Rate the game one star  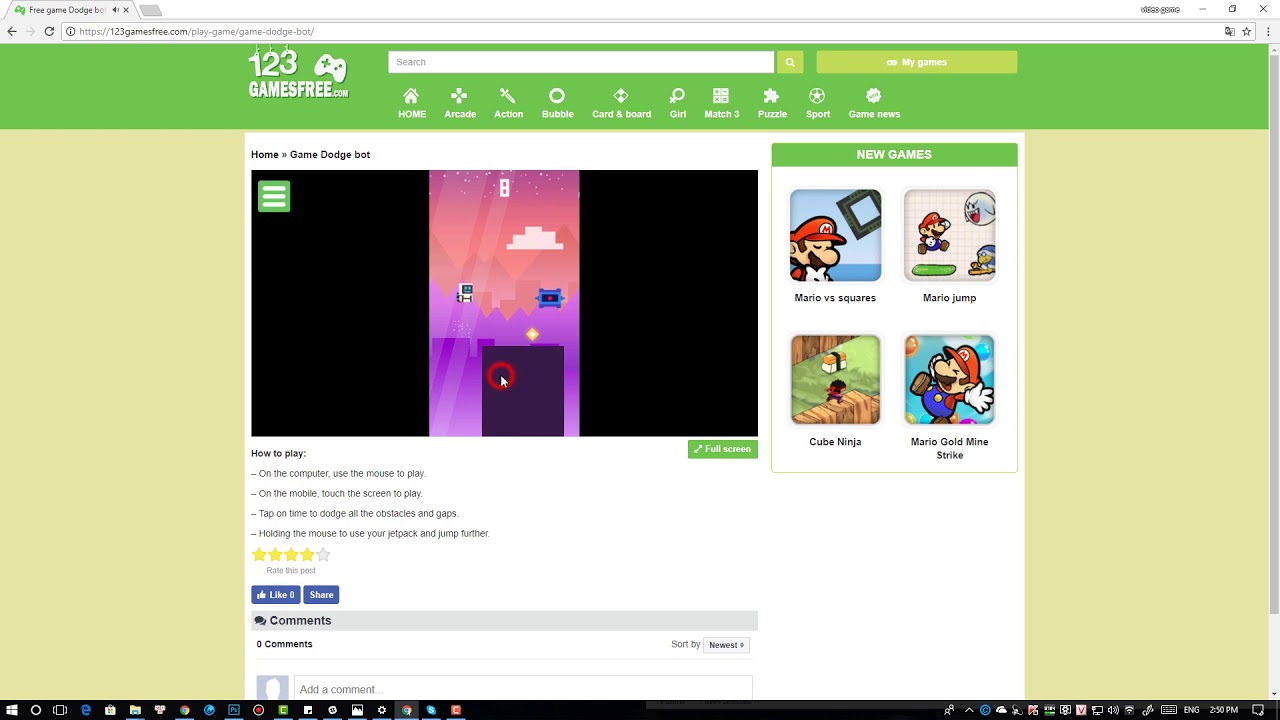[259, 555]
